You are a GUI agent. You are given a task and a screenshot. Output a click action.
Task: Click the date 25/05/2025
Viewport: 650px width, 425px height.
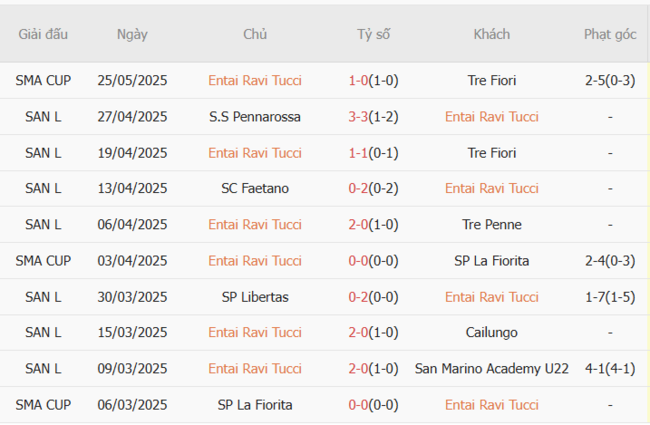132,81
